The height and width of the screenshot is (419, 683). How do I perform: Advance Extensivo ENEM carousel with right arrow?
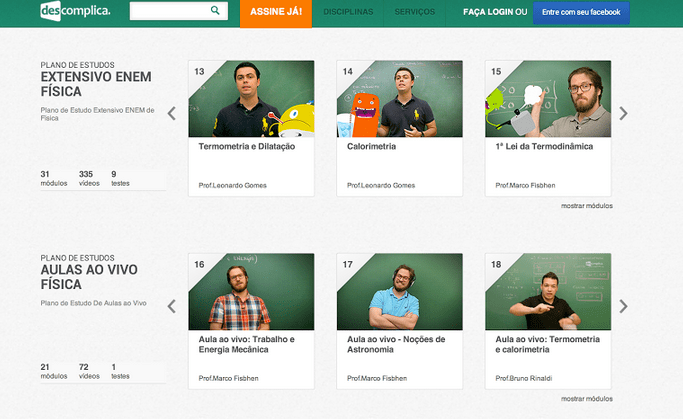pos(624,114)
